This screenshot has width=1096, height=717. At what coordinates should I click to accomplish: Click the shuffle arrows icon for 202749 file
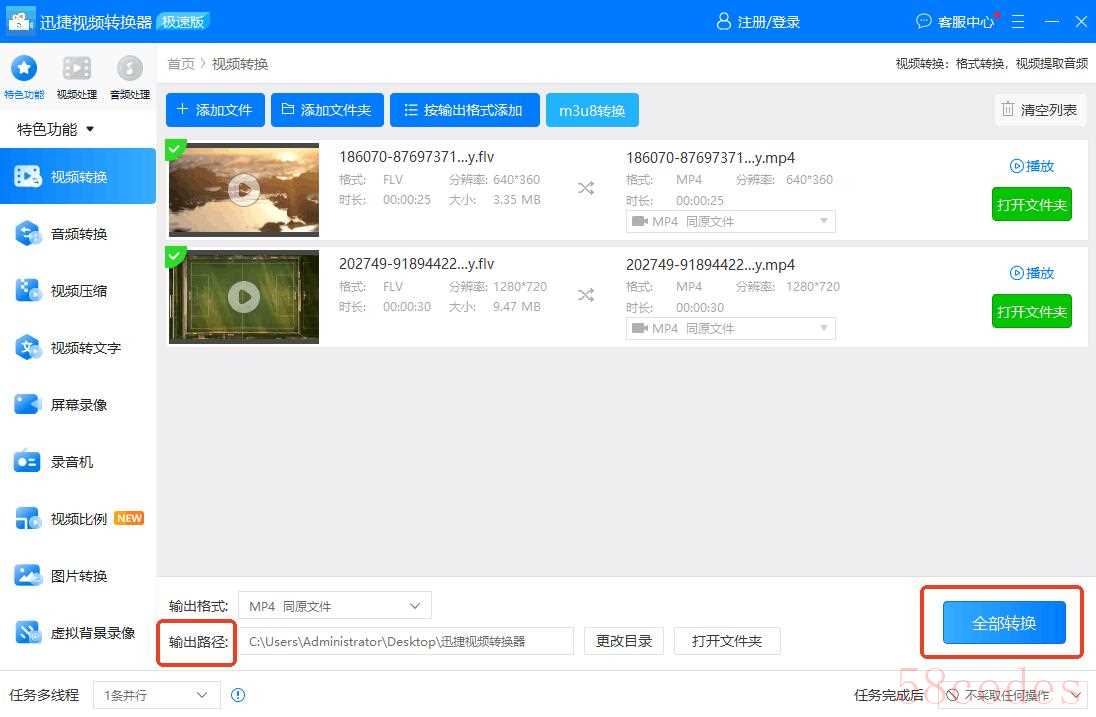[x=586, y=296]
